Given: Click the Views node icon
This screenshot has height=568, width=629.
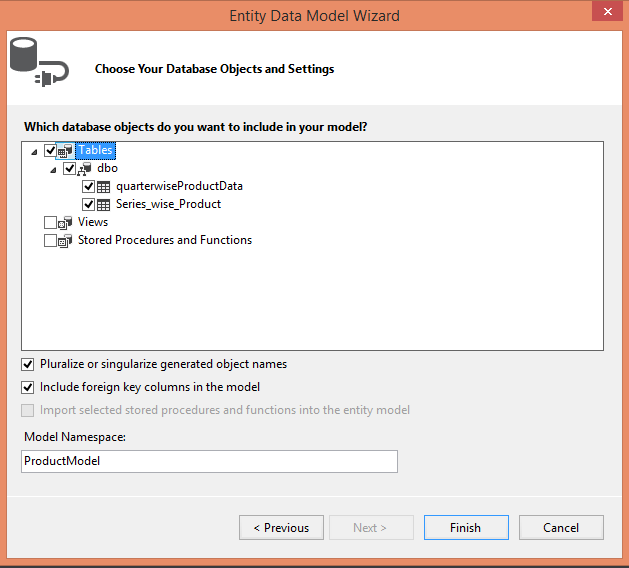Looking at the screenshot, I should [x=66, y=222].
